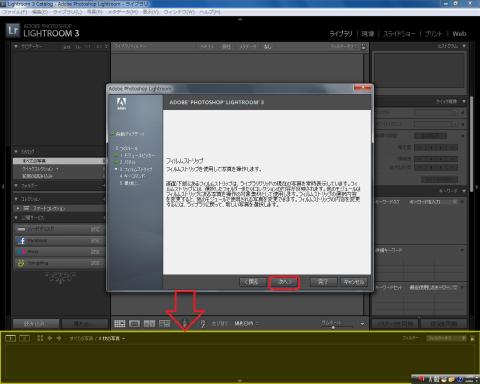
Task: Collapse the right panel group via edge arrow
Action: click(477, 187)
